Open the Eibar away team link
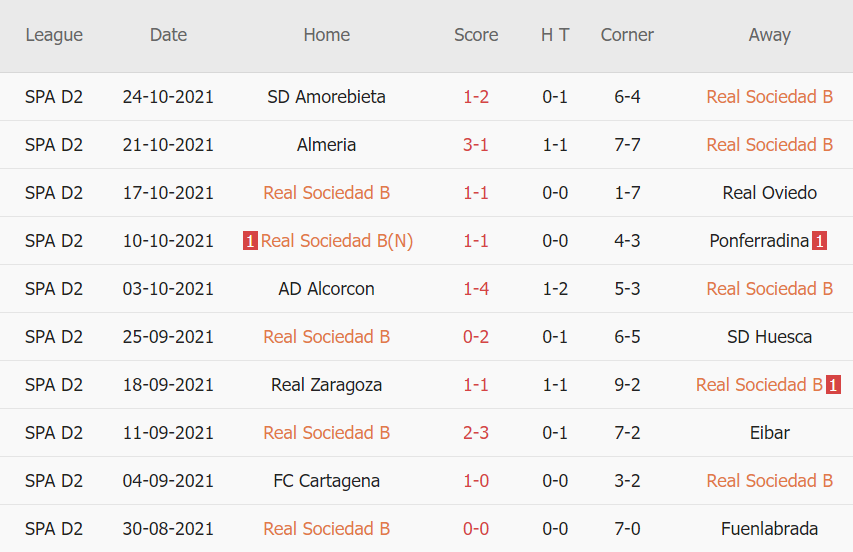This screenshot has width=853, height=552. 769,433
